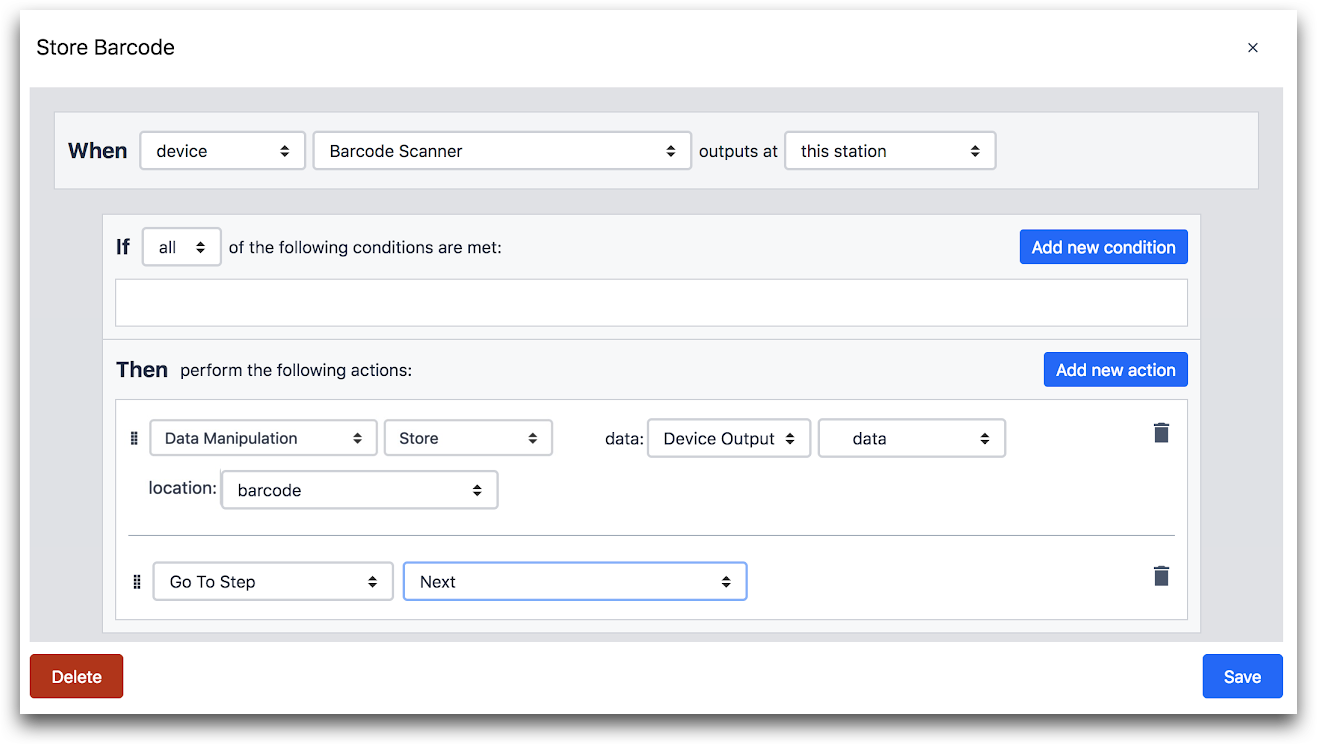Open the 'this station' dropdown
The width and height of the screenshot is (1317, 744).
pos(890,151)
